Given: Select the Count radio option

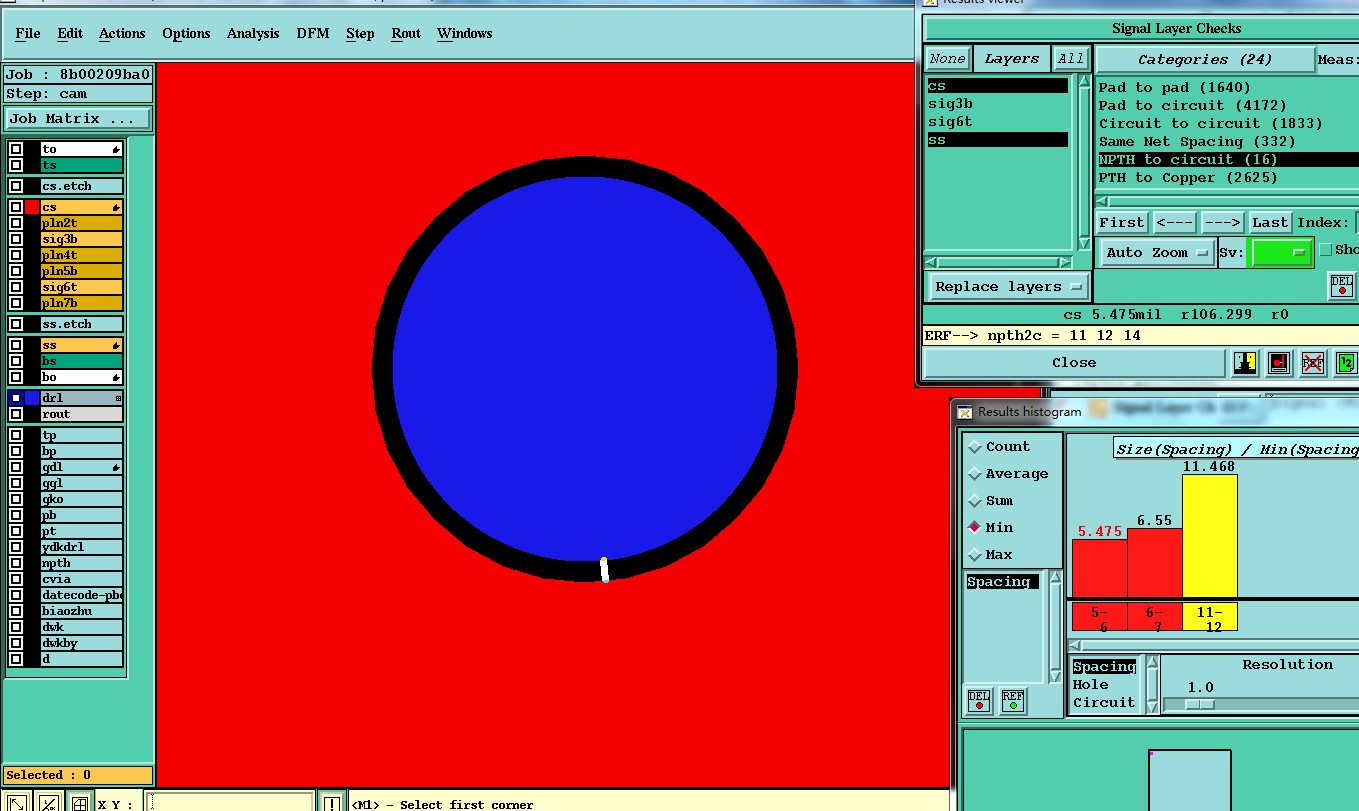Looking at the screenshot, I should point(975,447).
